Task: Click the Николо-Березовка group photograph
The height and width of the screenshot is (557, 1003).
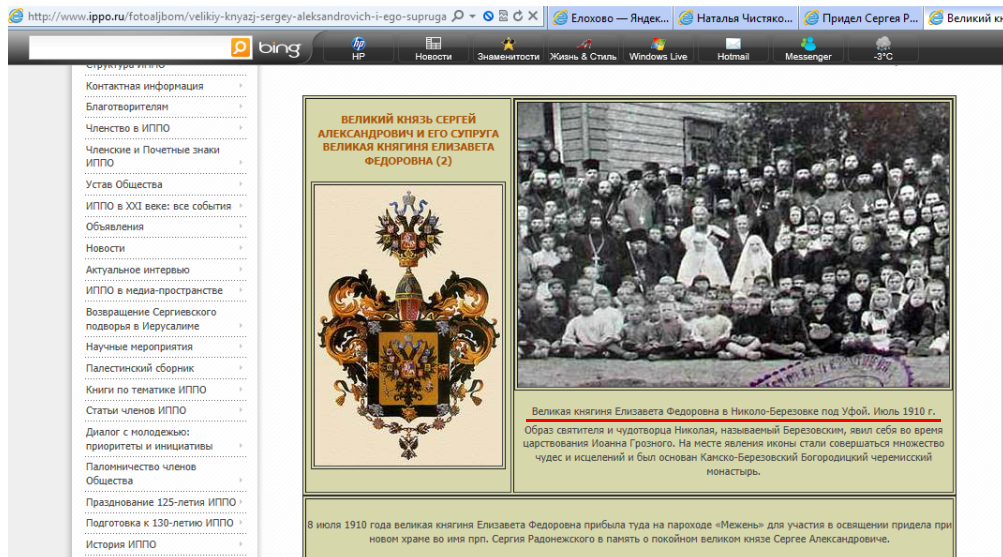Action: [x=734, y=245]
